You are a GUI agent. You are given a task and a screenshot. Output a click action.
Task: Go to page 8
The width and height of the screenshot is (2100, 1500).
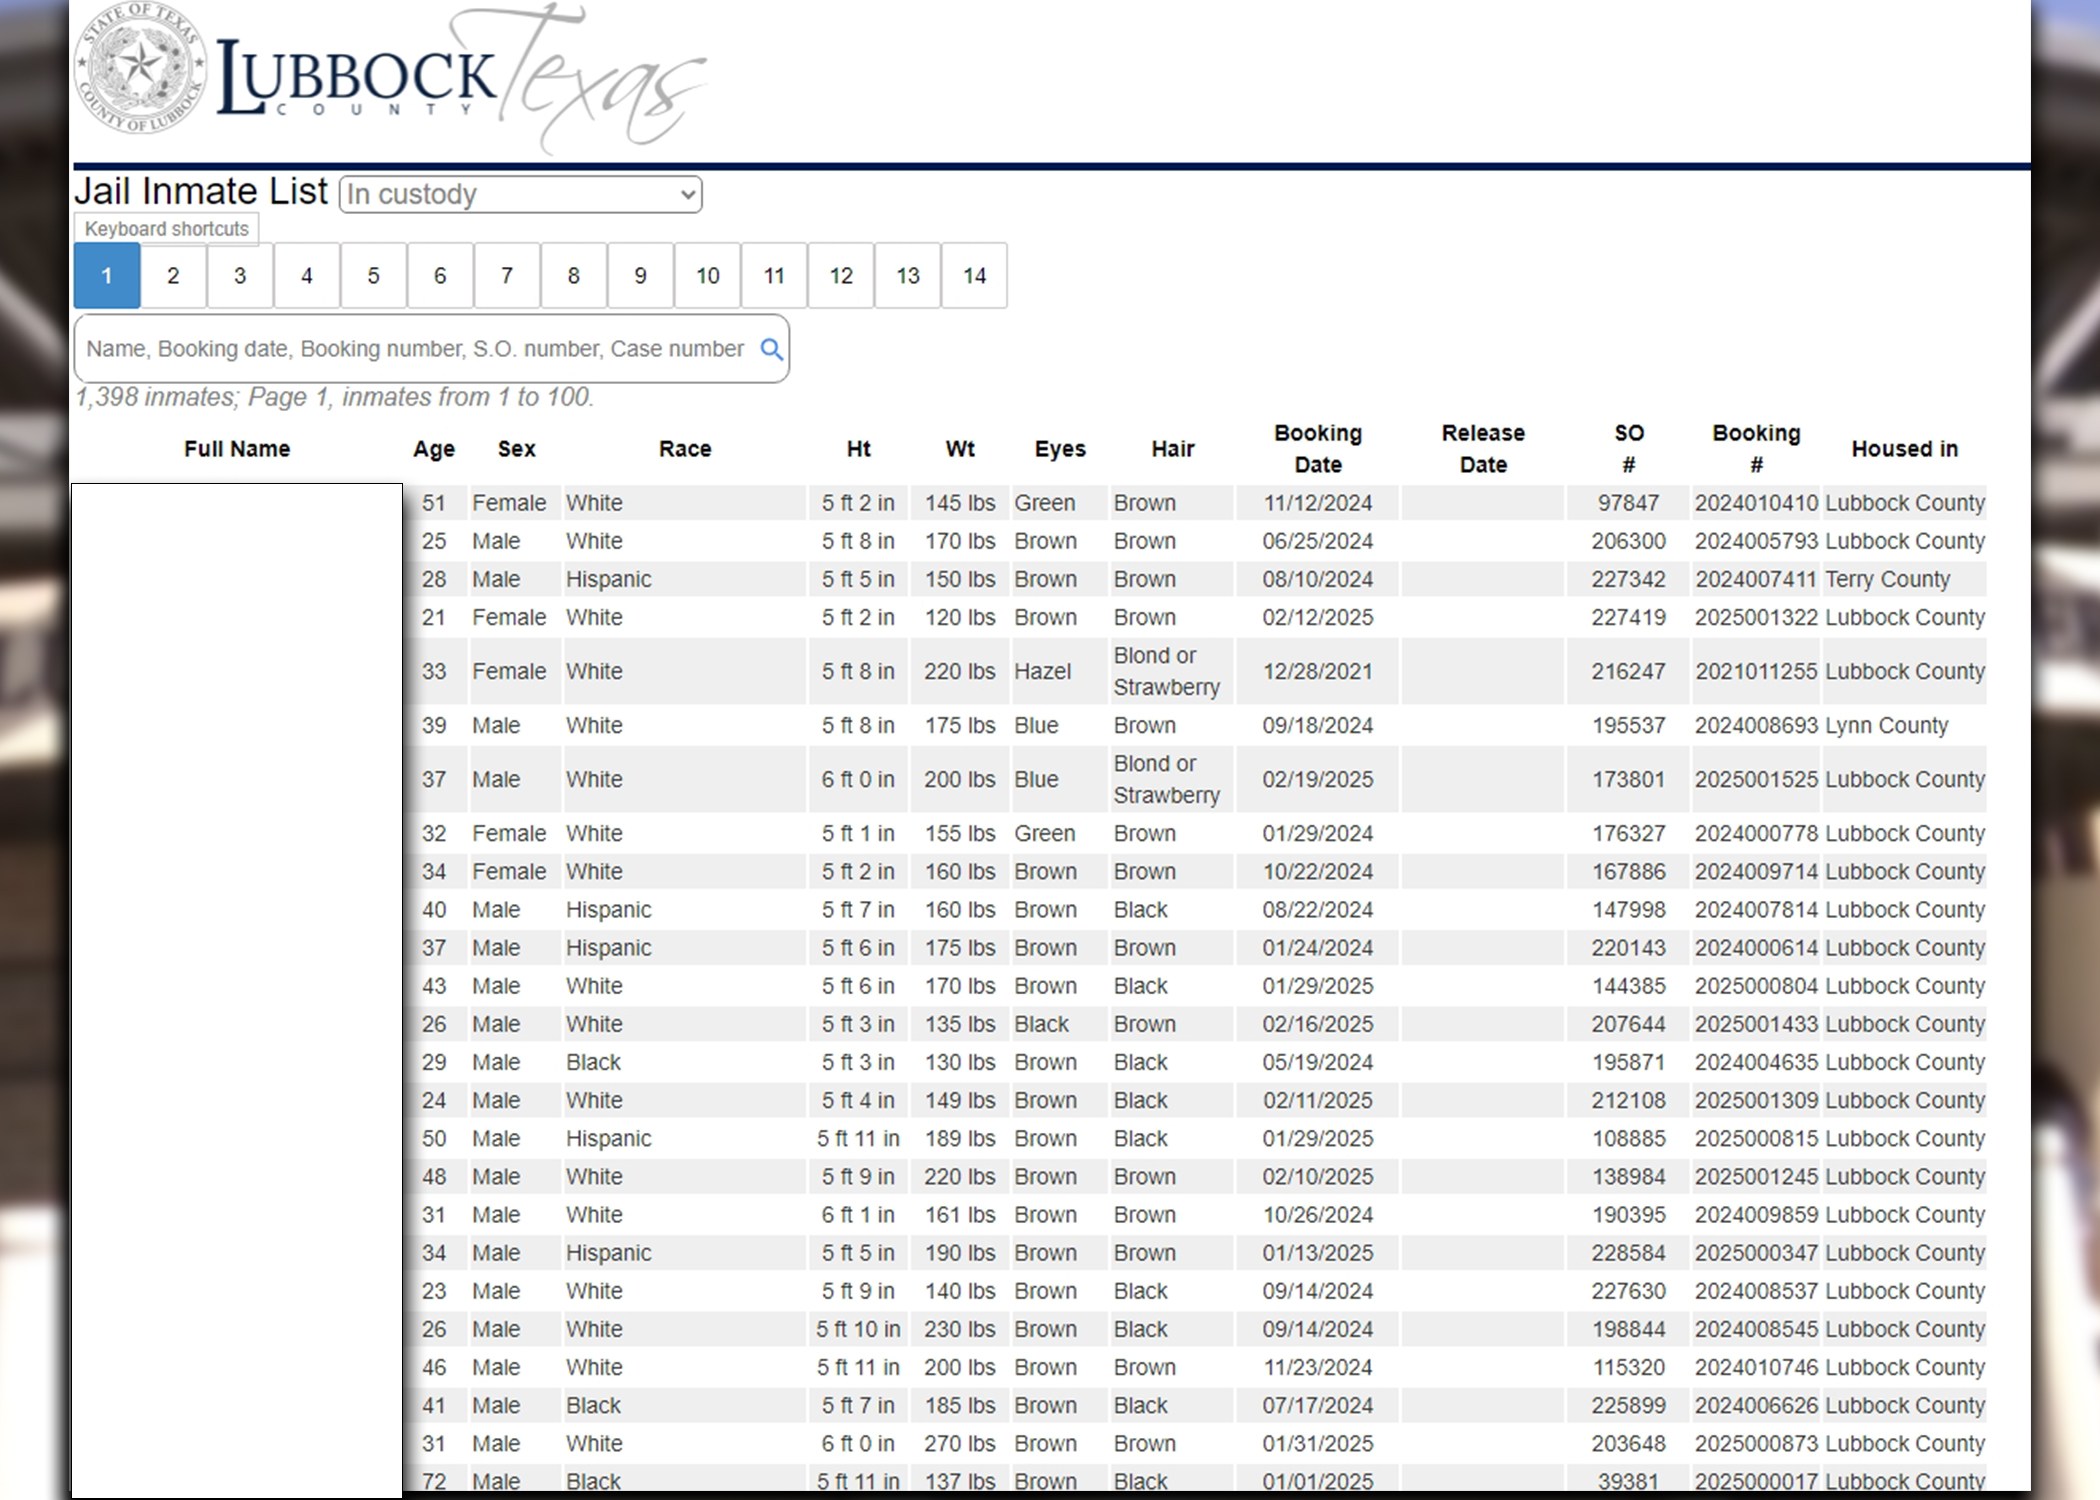pyautogui.click(x=574, y=276)
